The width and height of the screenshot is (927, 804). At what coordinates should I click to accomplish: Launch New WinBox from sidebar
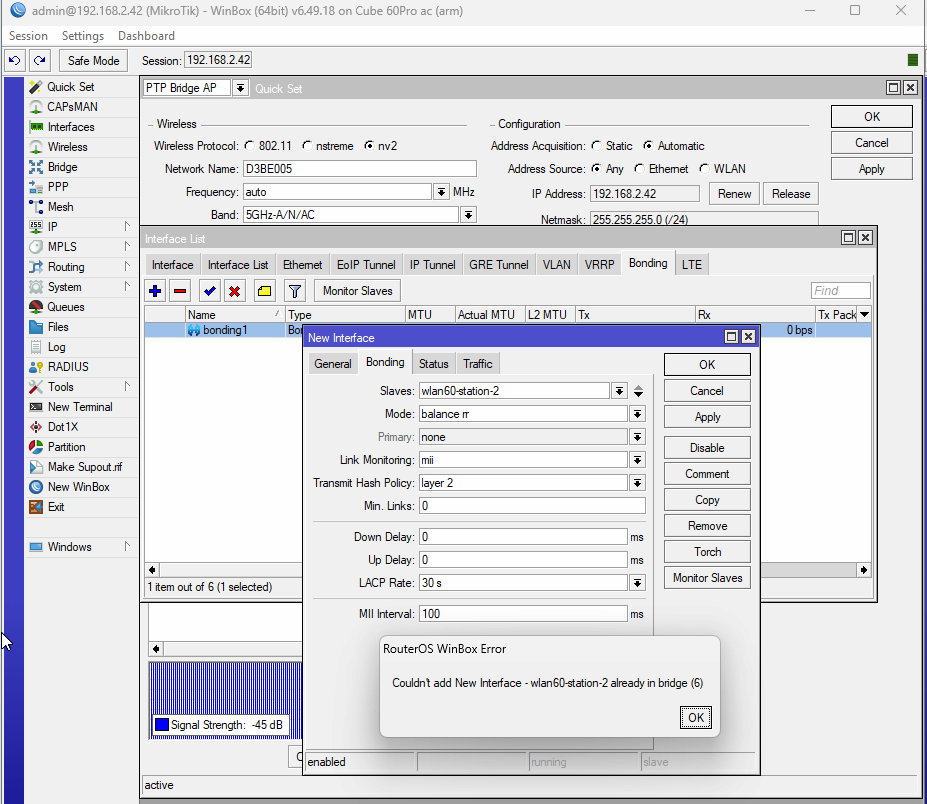(79, 487)
